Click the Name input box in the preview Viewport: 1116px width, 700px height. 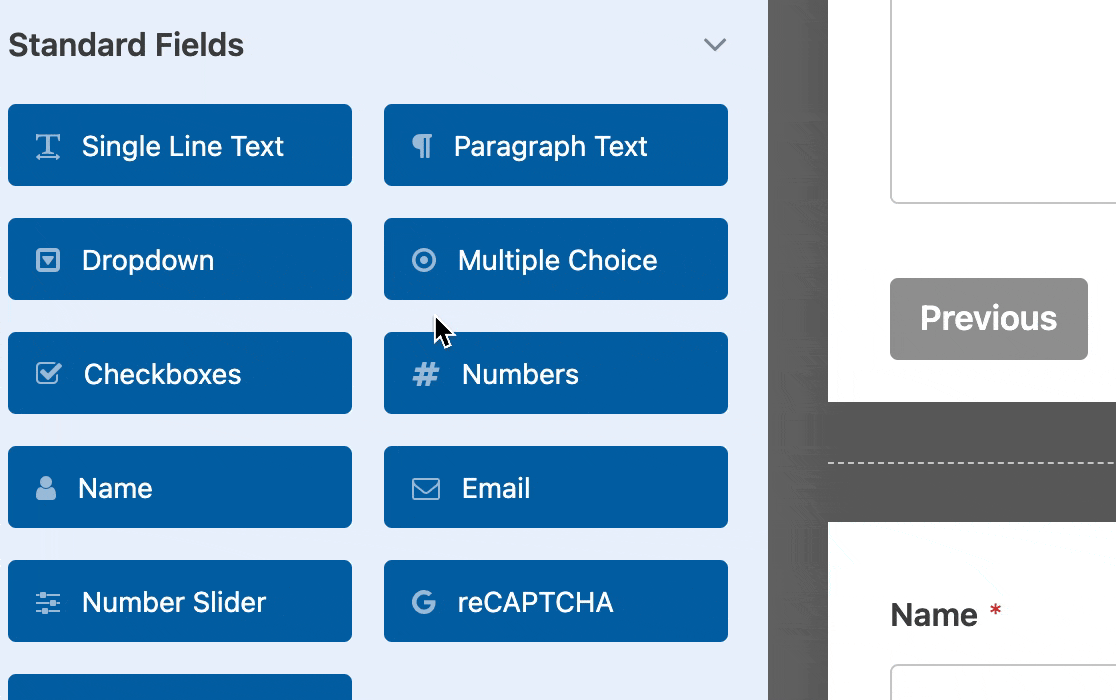click(1000, 685)
